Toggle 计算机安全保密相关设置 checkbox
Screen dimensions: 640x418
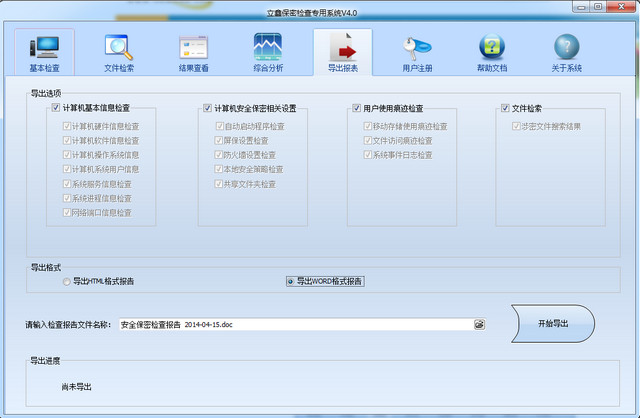207,108
